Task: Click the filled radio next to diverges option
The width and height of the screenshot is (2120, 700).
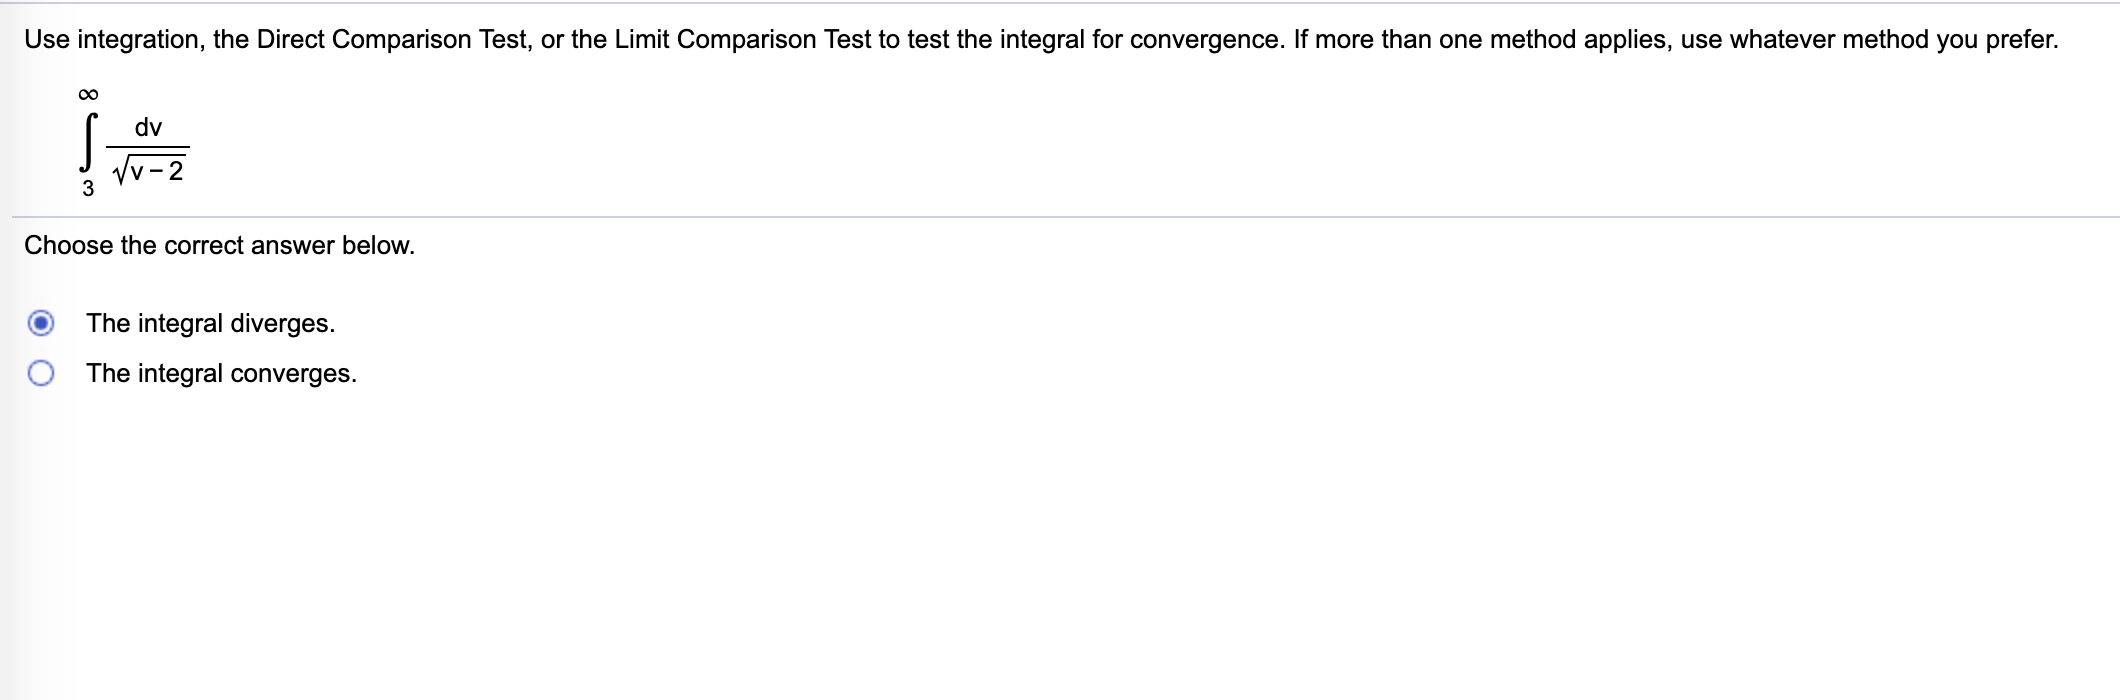Action: tap(41, 323)
